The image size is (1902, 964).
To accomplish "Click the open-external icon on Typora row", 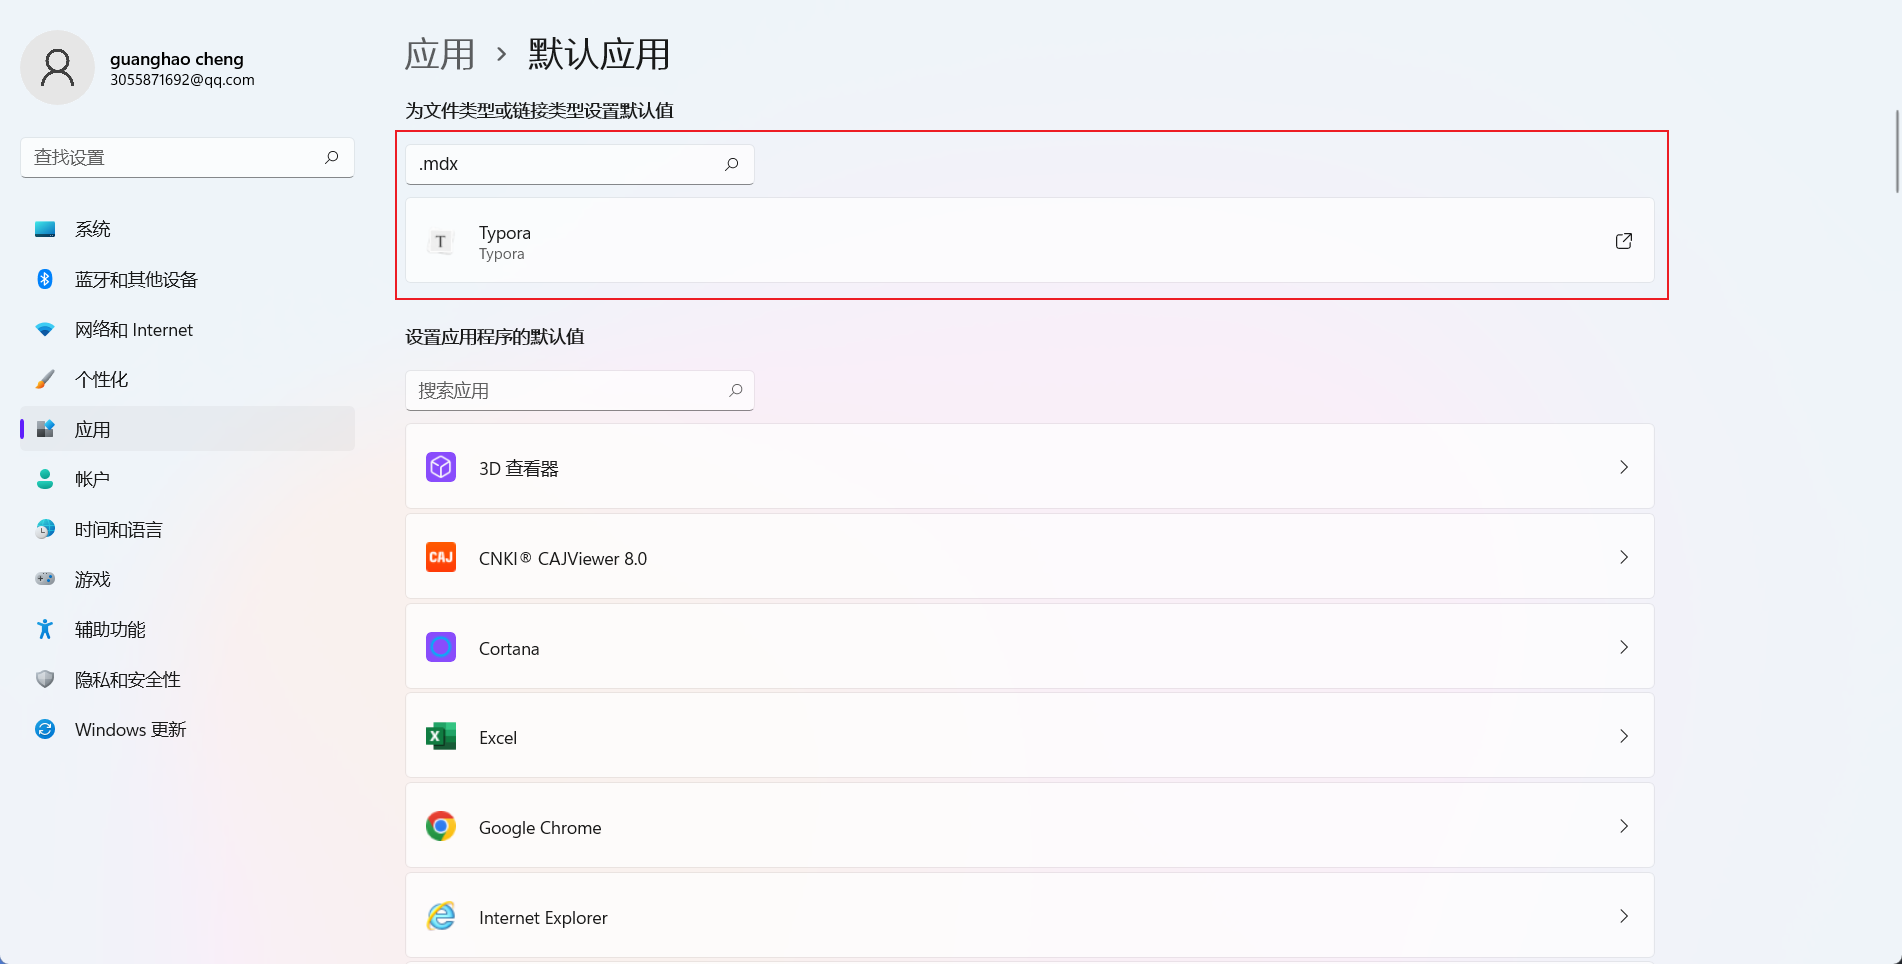I will point(1624,241).
